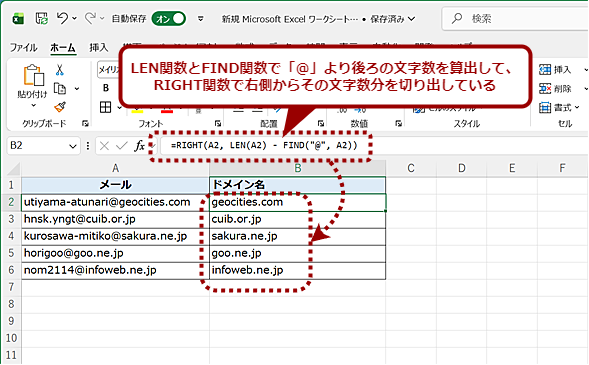Select column E header

point(512,168)
